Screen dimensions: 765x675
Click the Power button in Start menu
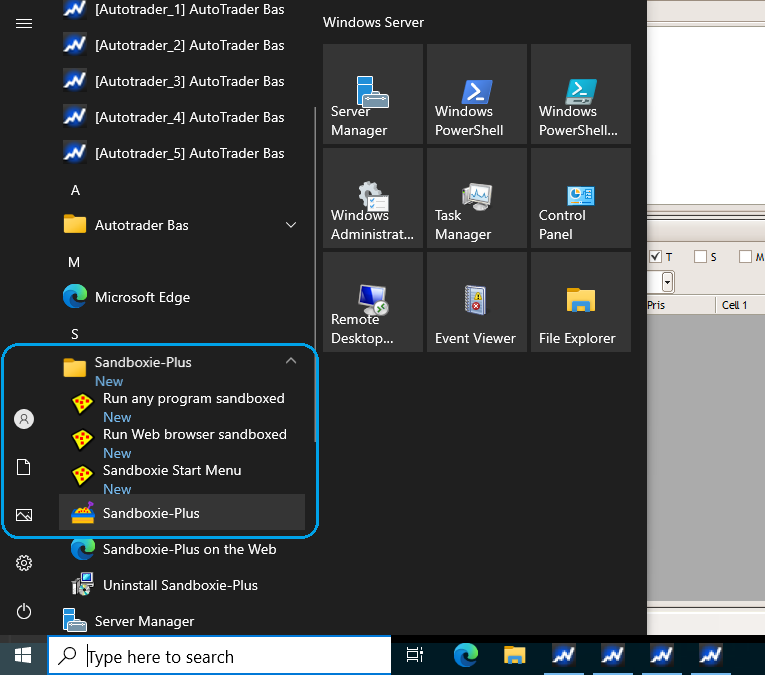(x=24, y=611)
